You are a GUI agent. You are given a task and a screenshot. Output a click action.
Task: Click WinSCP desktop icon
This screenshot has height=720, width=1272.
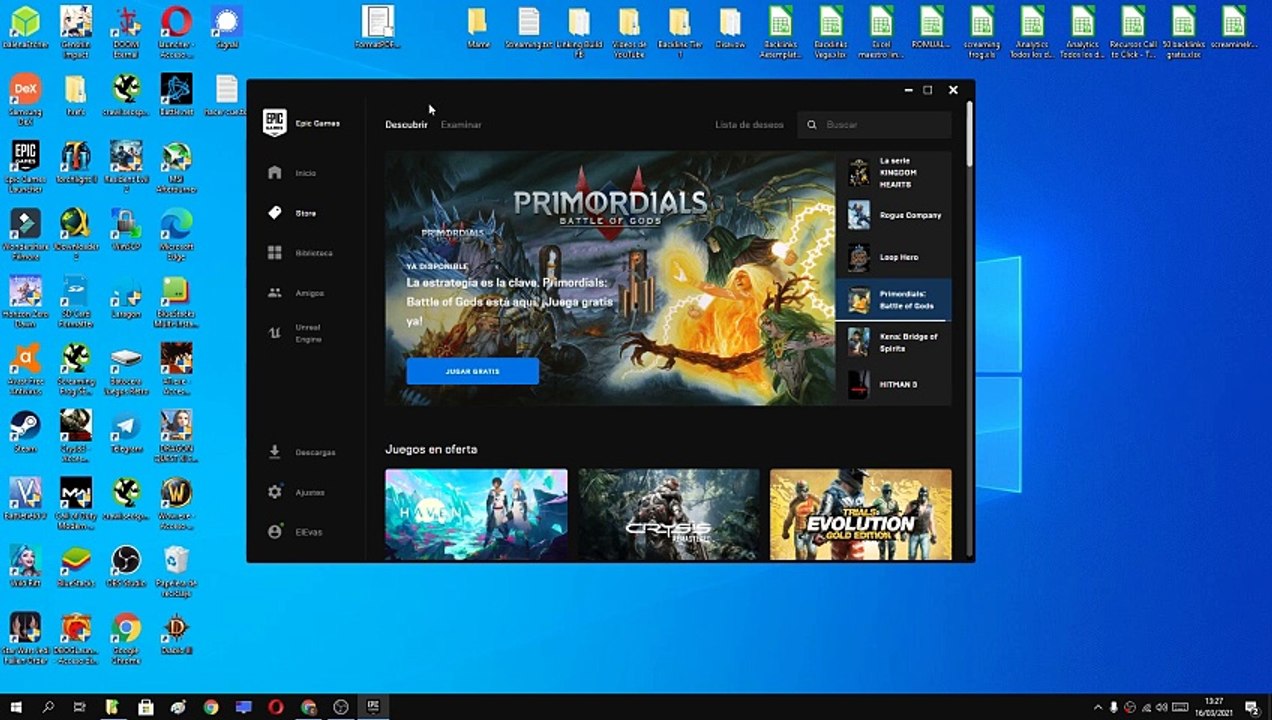(x=126, y=229)
